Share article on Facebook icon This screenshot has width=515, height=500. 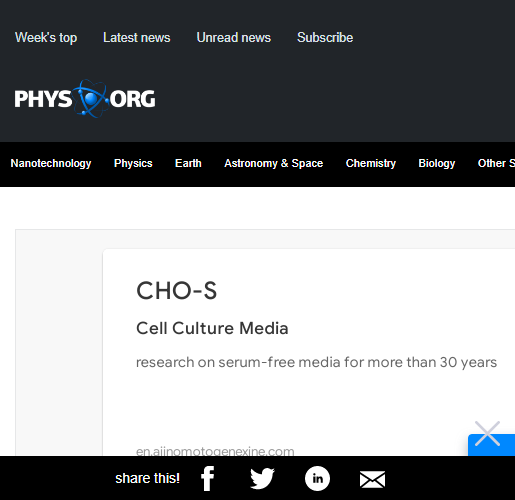(207, 479)
